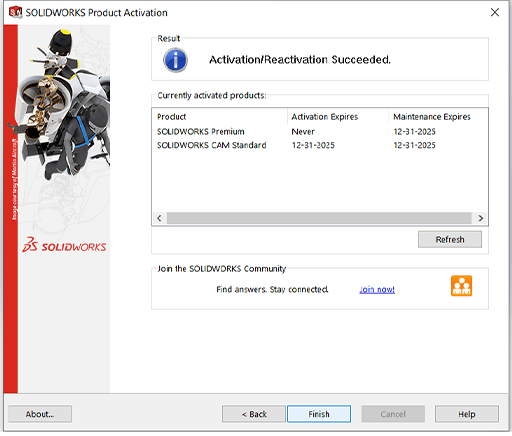Follow the Join now! link
The image size is (512, 436).
(377, 289)
